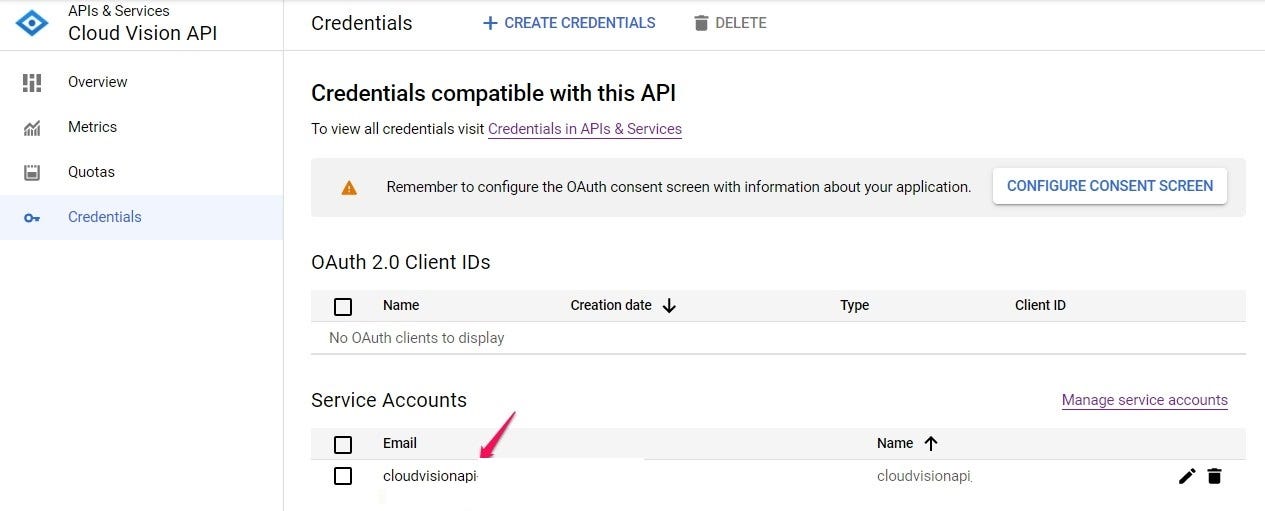Image resolution: width=1265 pixels, height=511 pixels.
Task: Go to Metrics in sidebar
Action: (92, 127)
